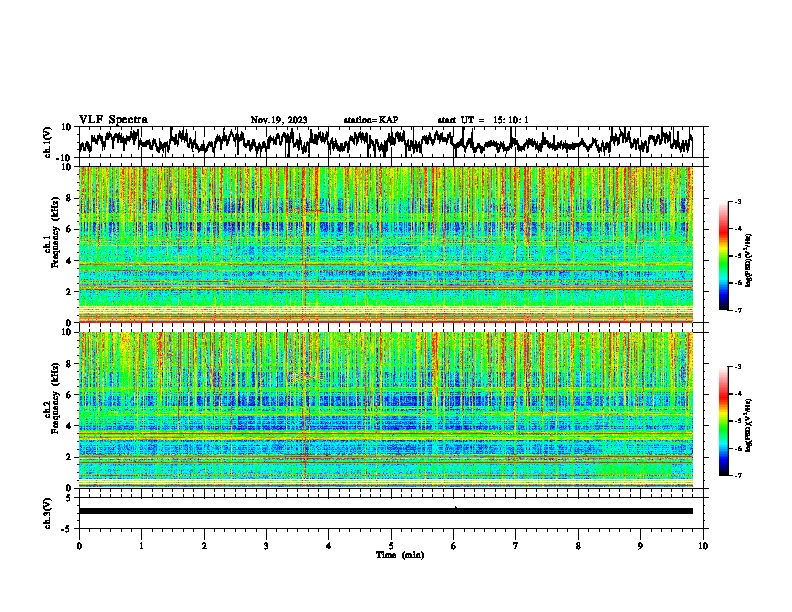Image resolution: width=792 pixels, height=612 pixels.
Task: Click the "Time (min)" axis label
Action: pyautogui.click(x=400, y=555)
